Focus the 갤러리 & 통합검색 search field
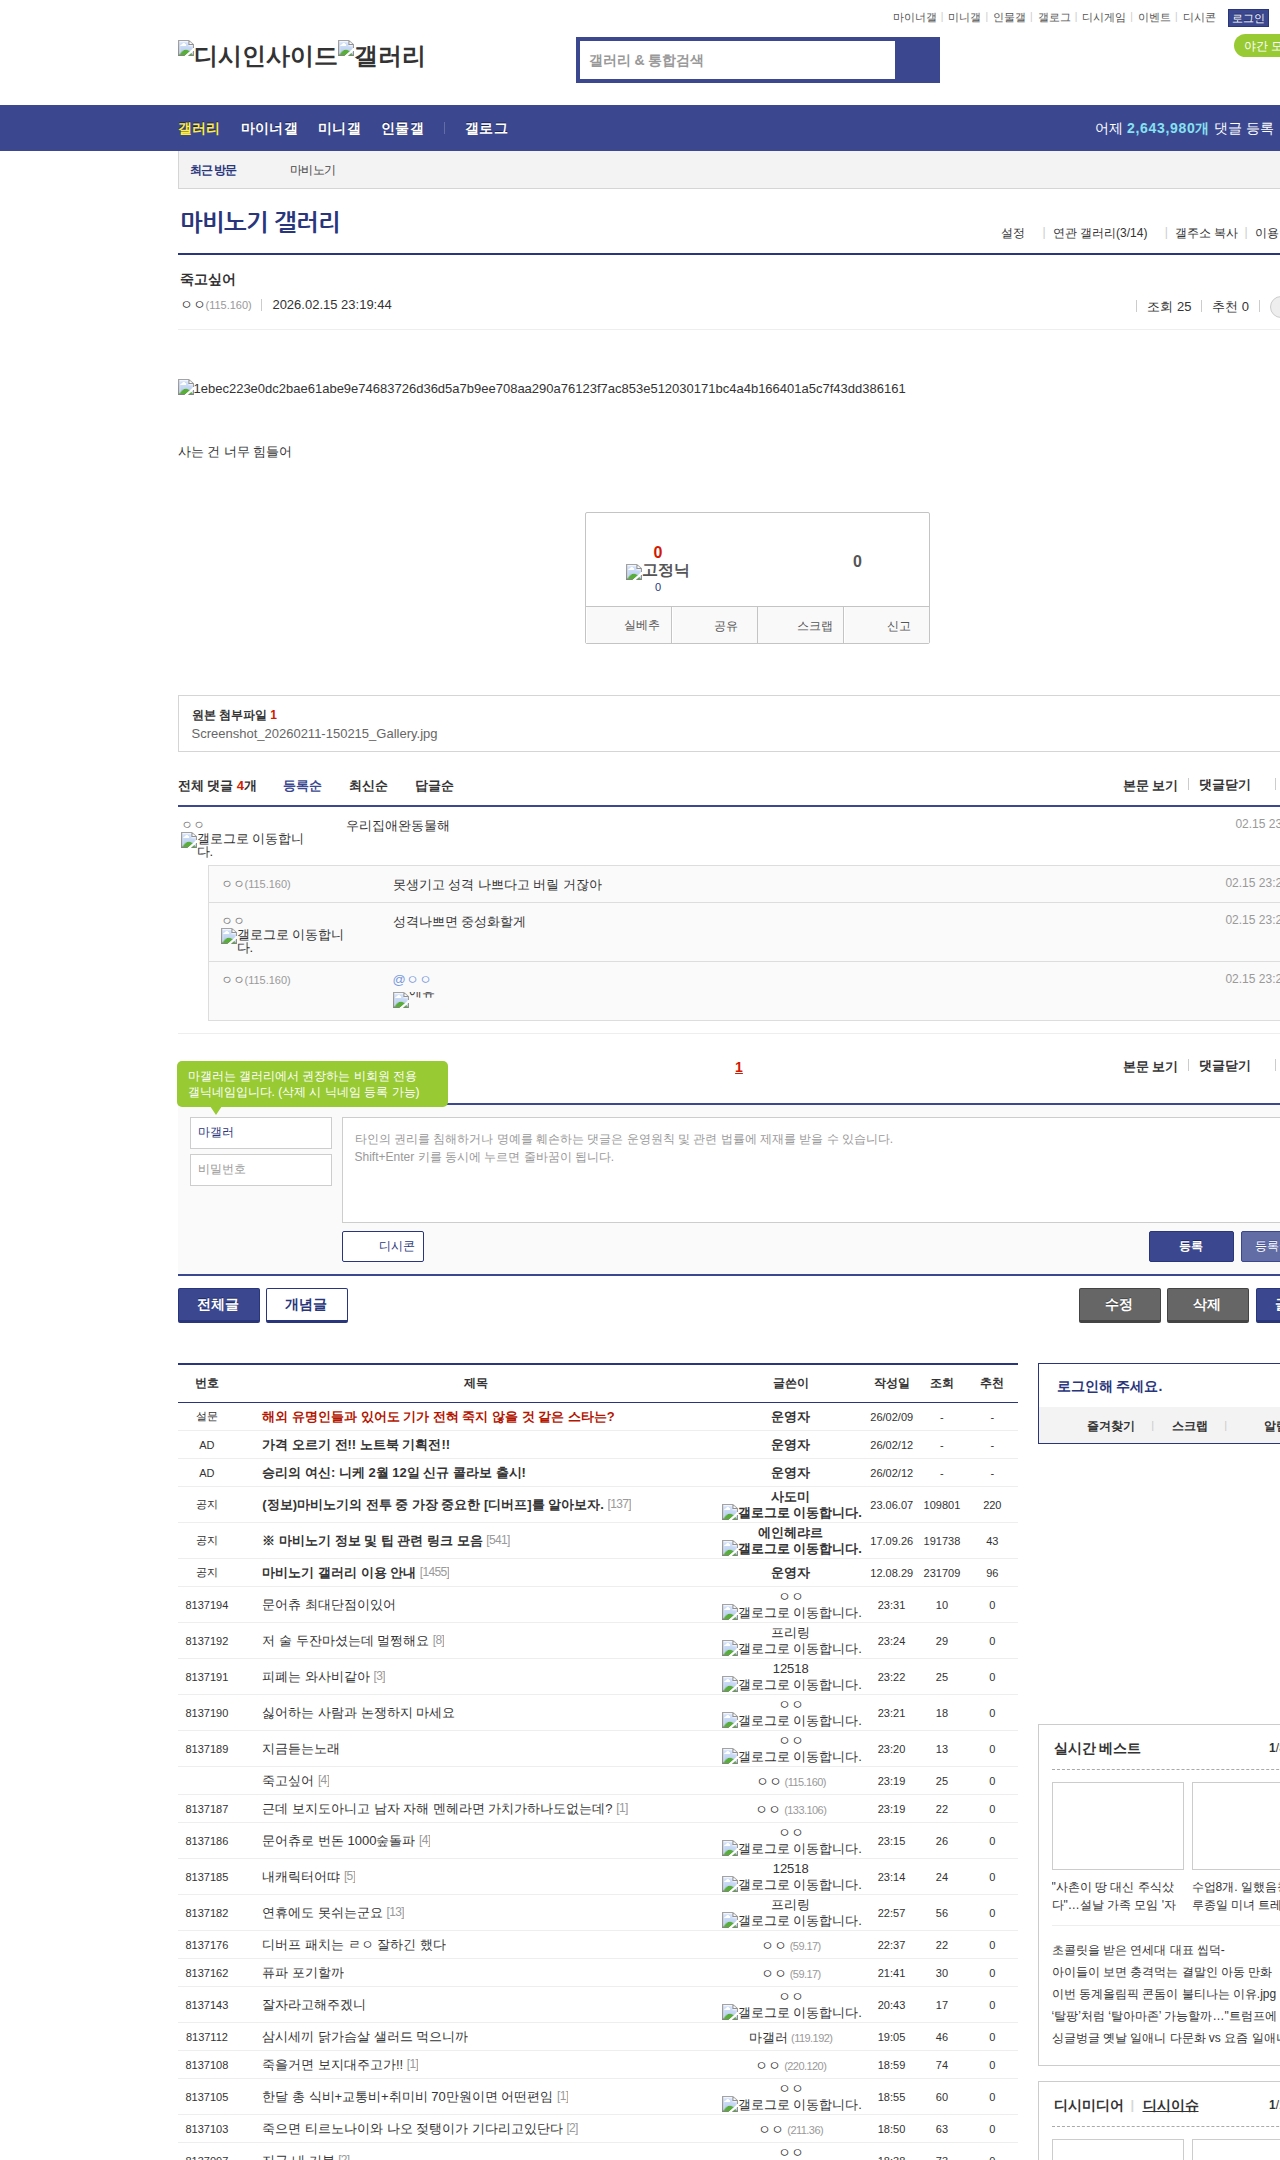The width and height of the screenshot is (1280, 2160). coord(738,60)
